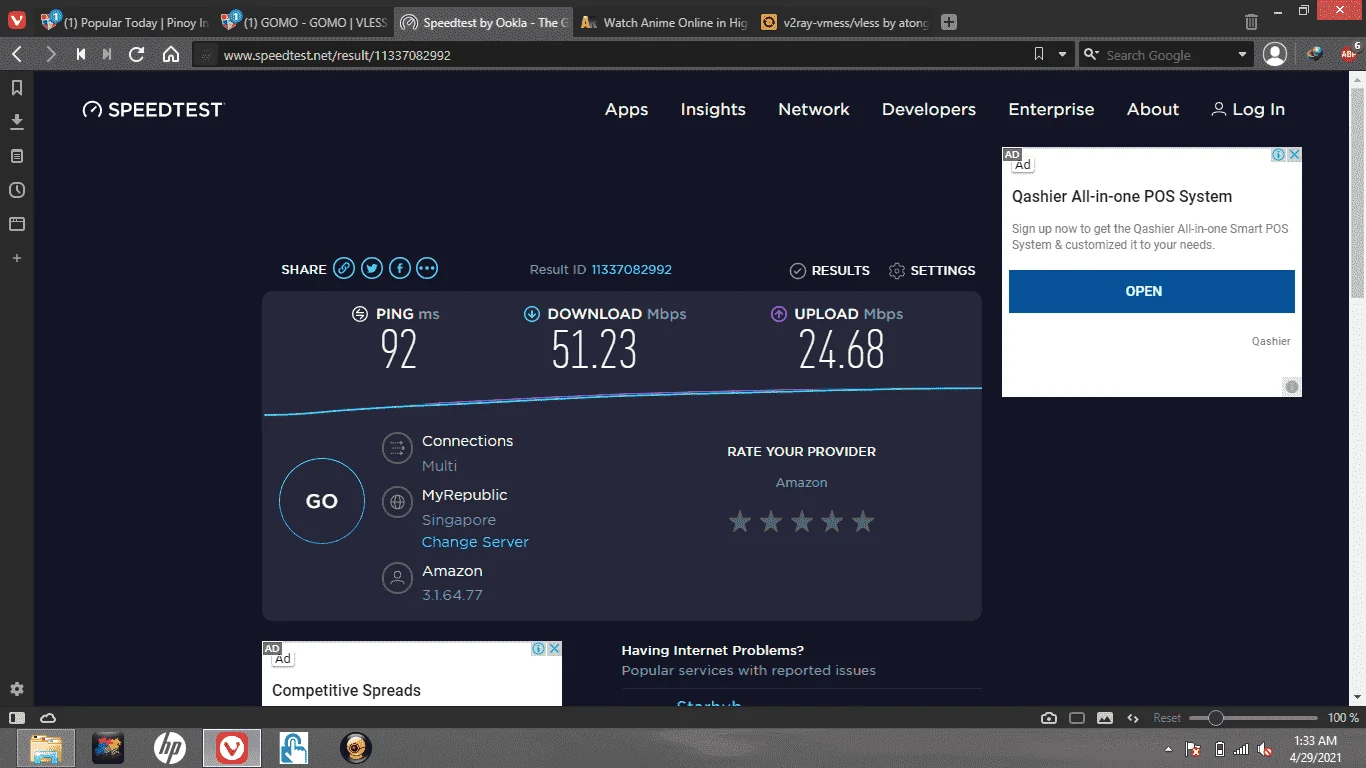Add a web panel with plus icon
The width and height of the screenshot is (1366, 768).
click(16, 258)
